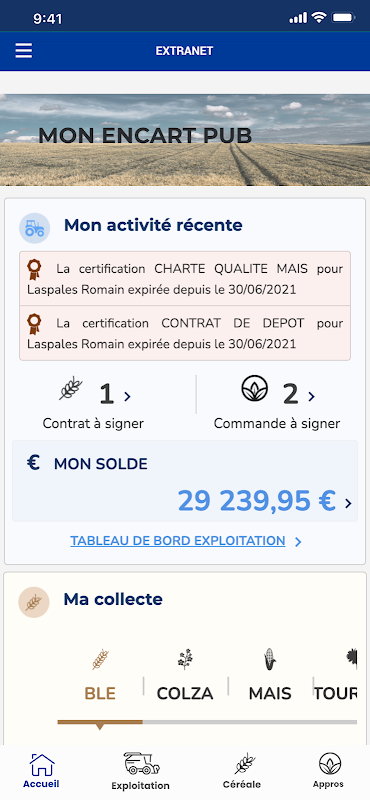Tap the corn icon above MAIS
Viewport: 370px width, 800px height.
click(x=269, y=659)
